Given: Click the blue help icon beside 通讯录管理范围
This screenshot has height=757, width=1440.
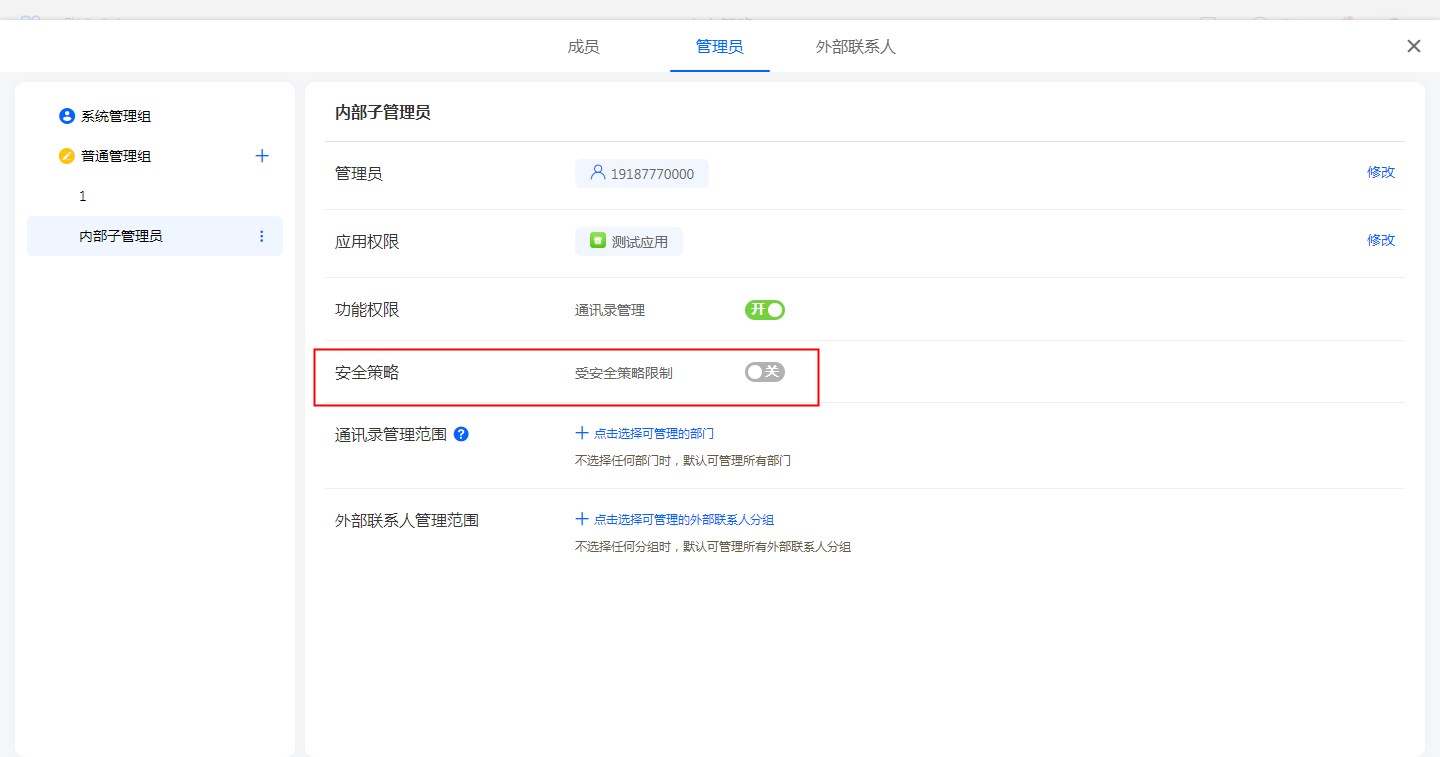Looking at the screenshot, I should (x=461, y=435).
